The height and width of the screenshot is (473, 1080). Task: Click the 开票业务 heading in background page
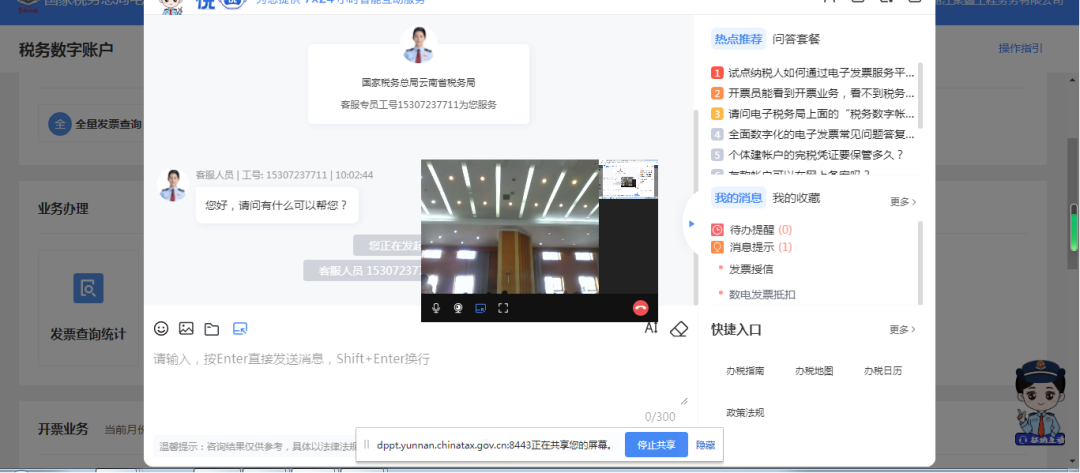[x=63, y=429]
